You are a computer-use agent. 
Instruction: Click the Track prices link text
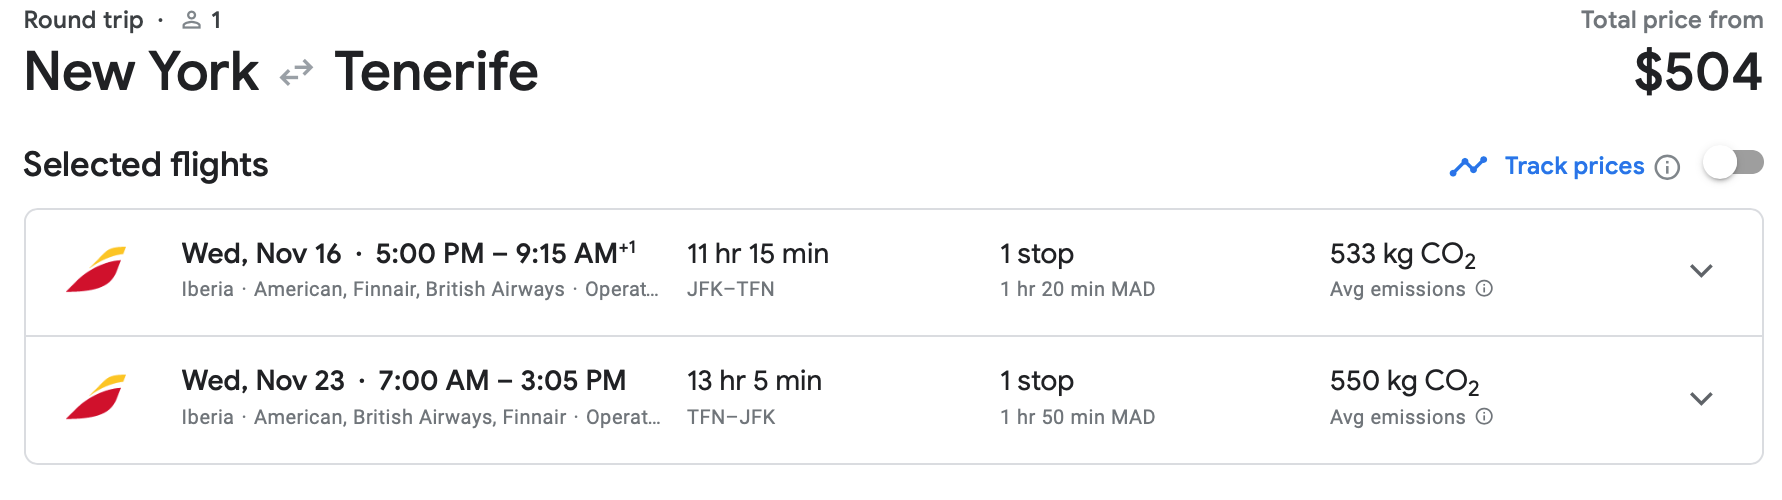[x=1574, y=166]
